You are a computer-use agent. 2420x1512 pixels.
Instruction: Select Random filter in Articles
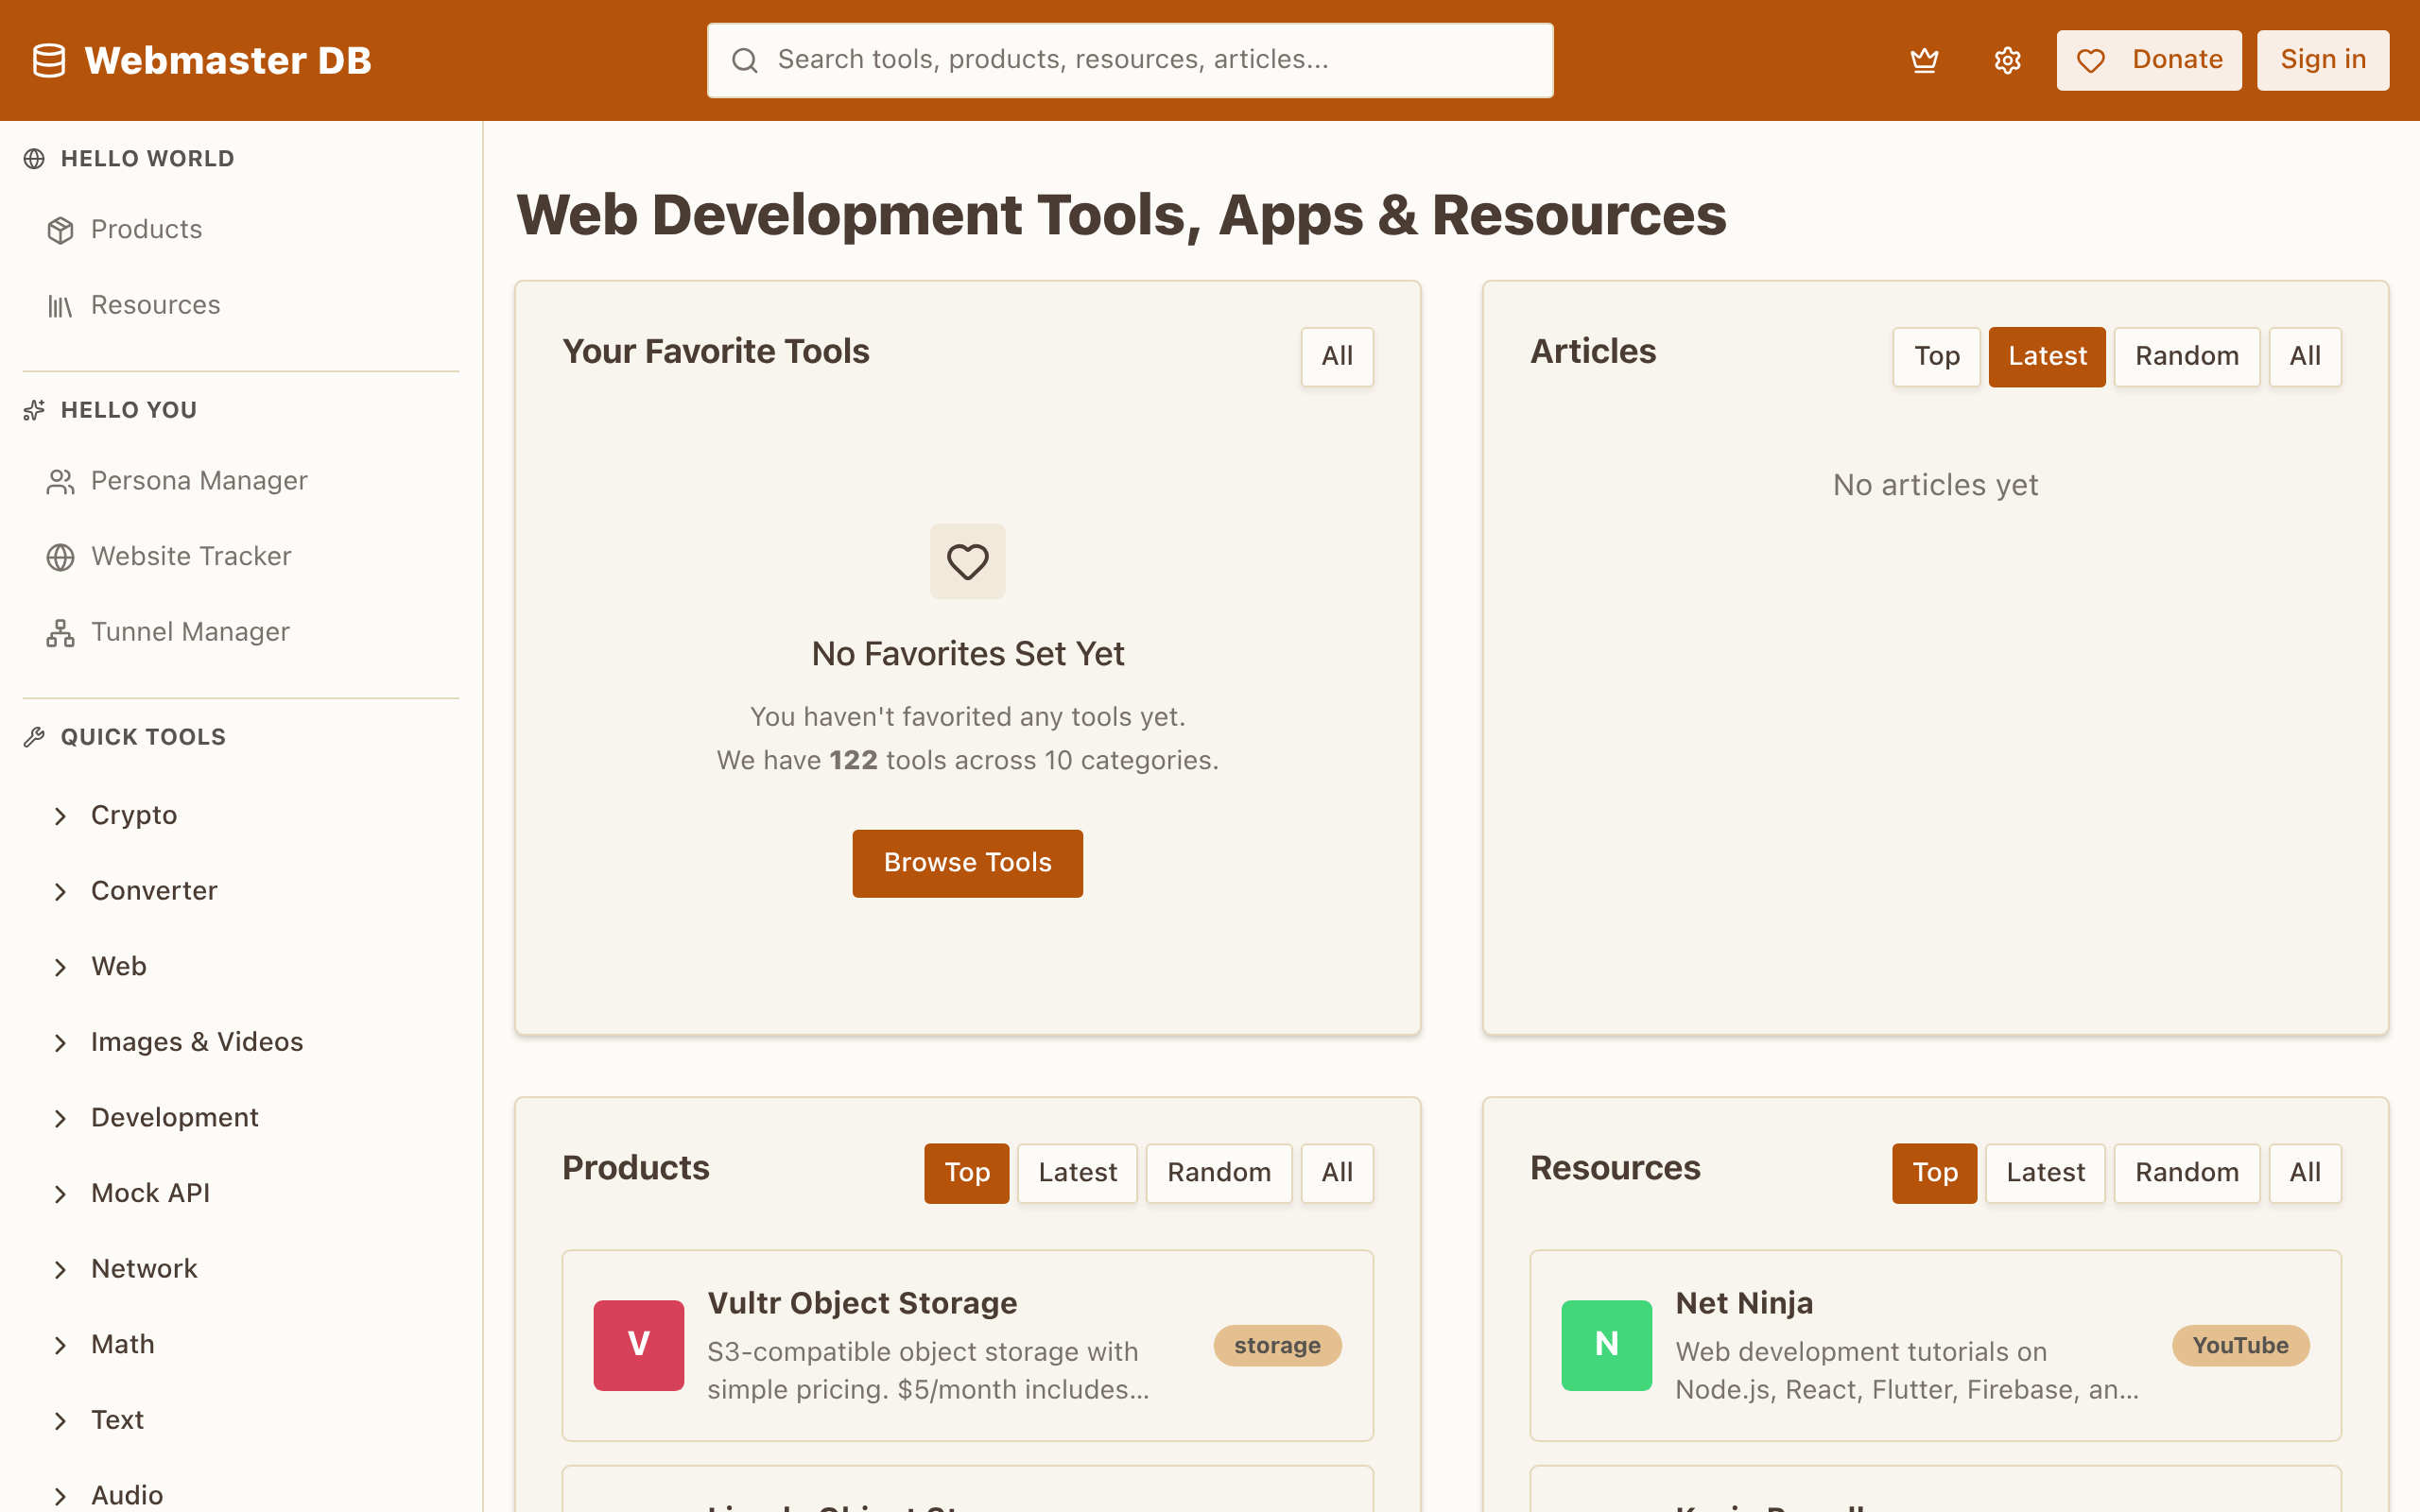(2186, 356)
